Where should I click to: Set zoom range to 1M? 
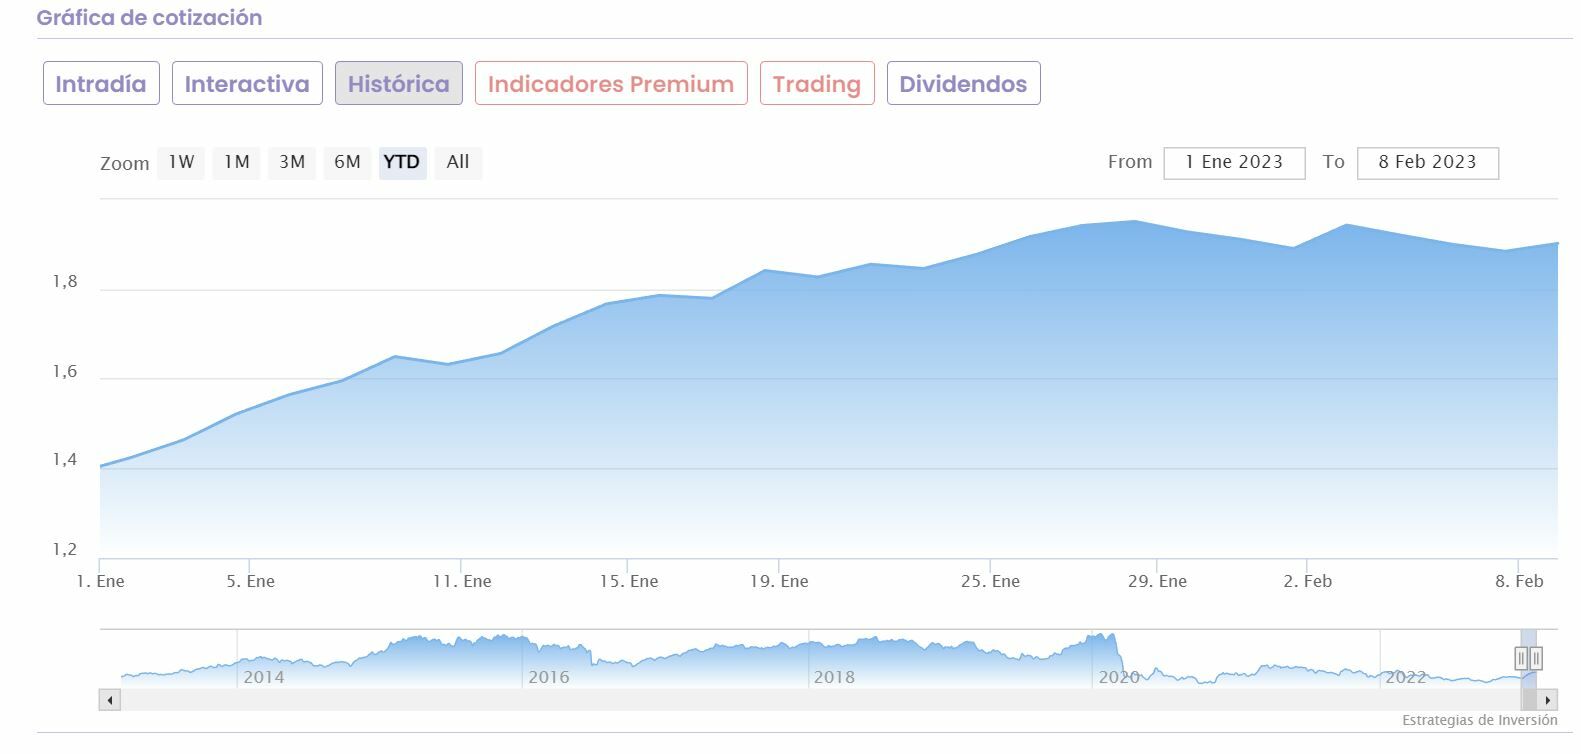tap(236, 162)
